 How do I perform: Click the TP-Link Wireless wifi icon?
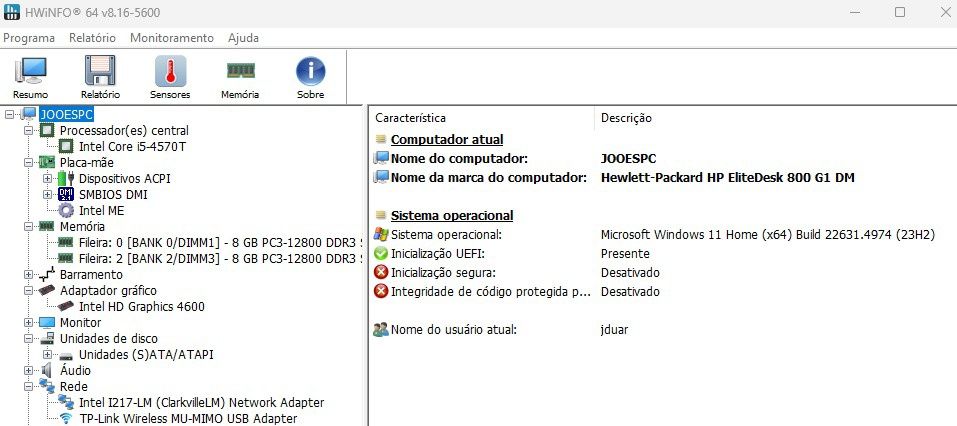[67, 419]
